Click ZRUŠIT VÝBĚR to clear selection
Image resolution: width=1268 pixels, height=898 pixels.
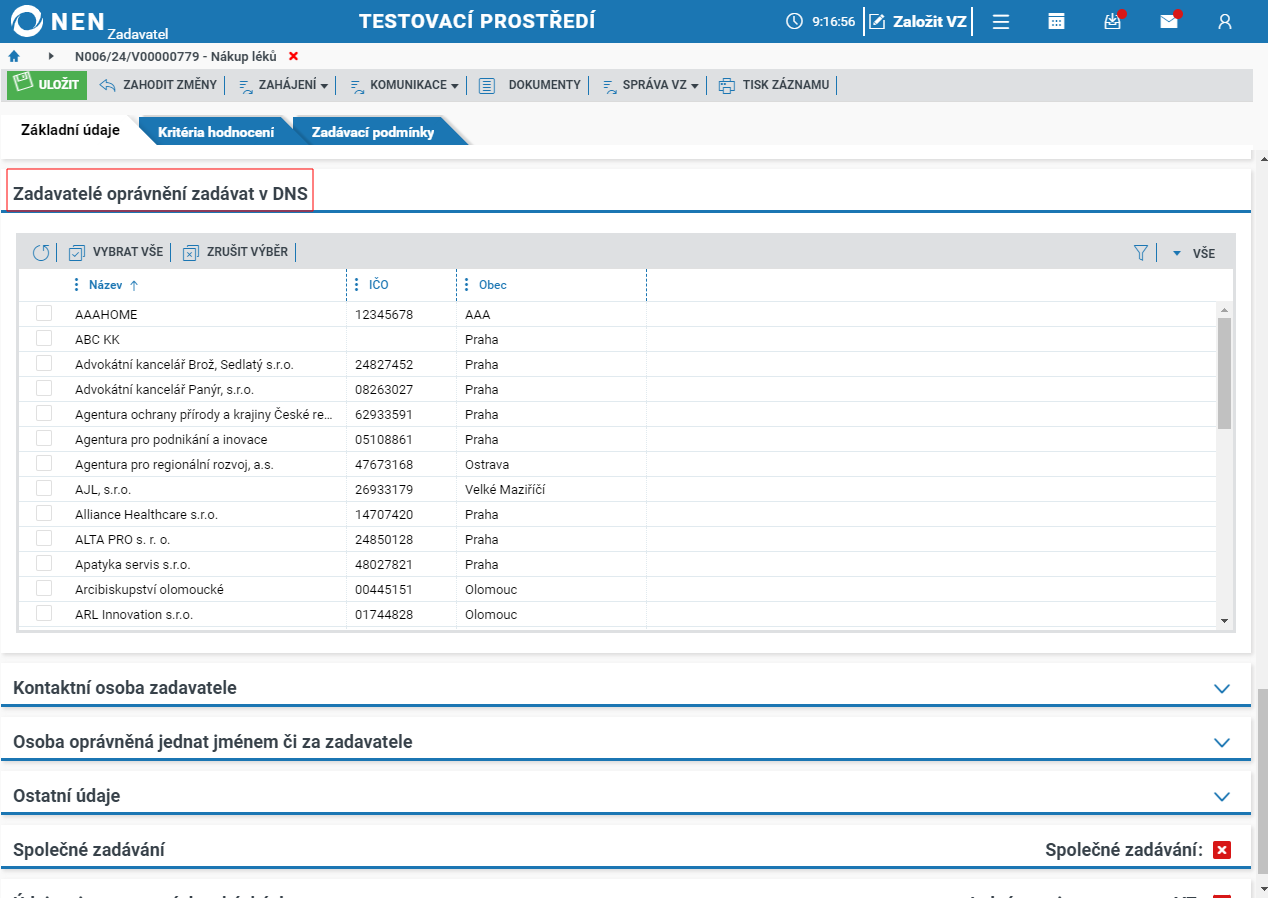[x=235, y=252]
